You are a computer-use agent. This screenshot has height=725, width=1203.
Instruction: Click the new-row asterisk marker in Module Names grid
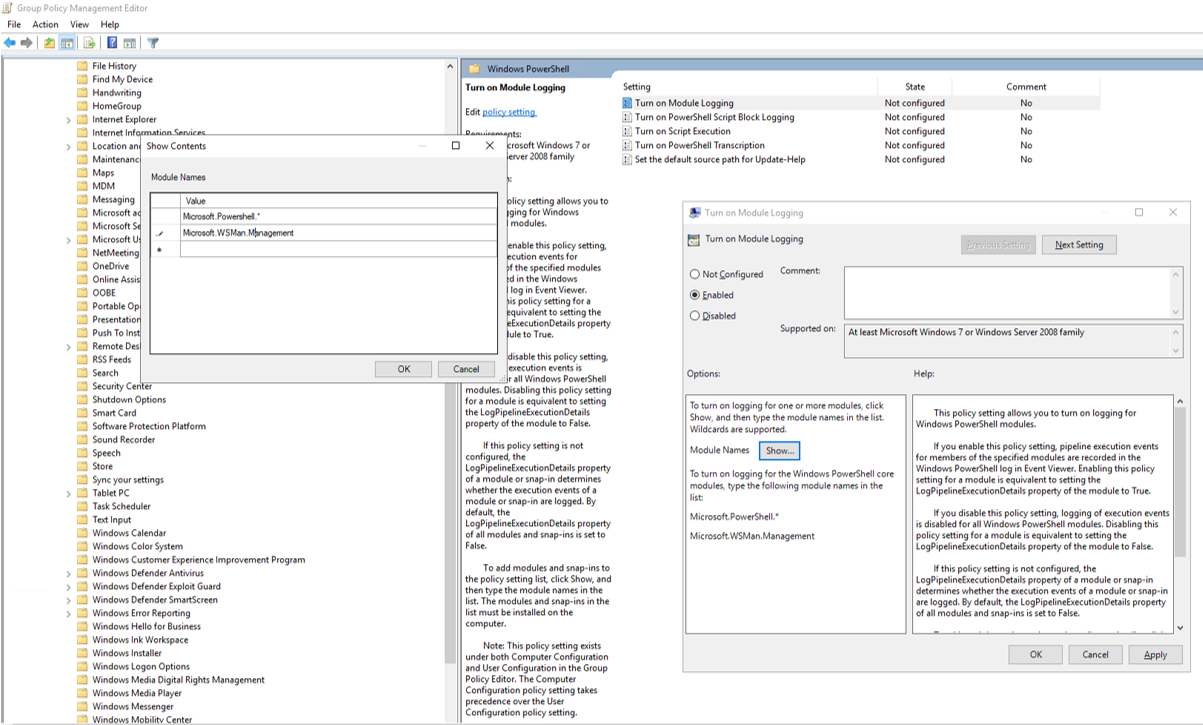[159, 250]
